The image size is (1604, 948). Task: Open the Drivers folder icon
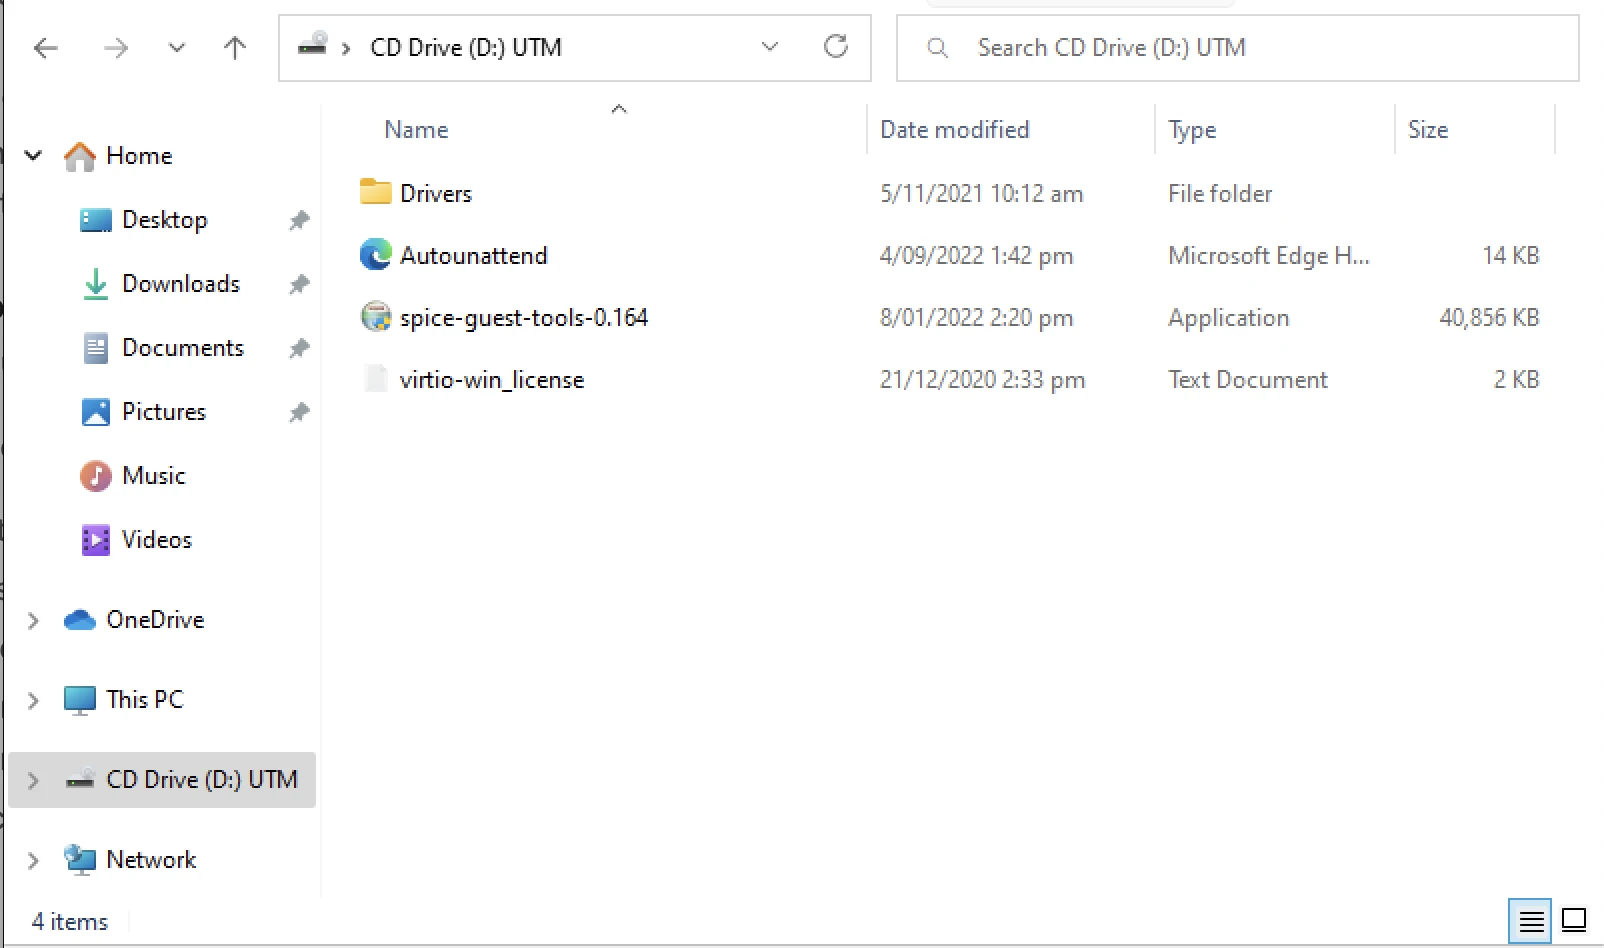(374, 192)
